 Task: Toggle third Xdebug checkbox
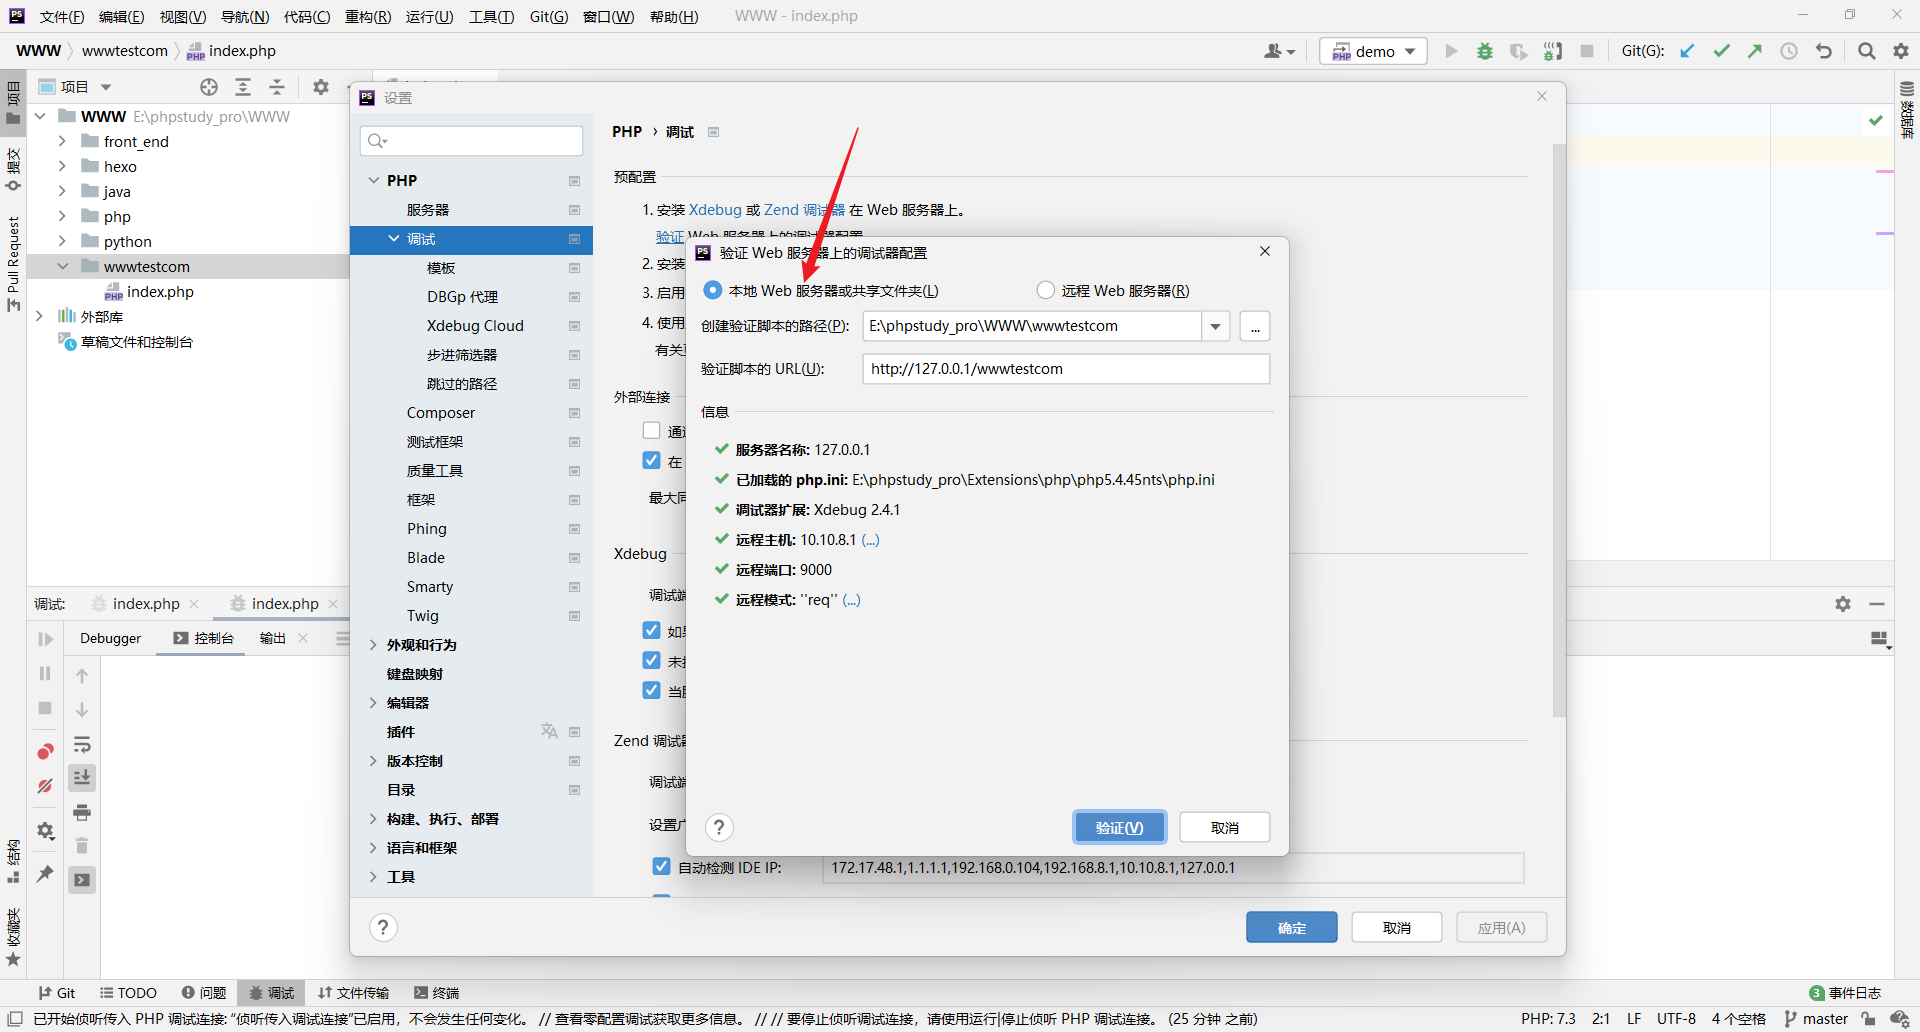click(x=651, y=690)
